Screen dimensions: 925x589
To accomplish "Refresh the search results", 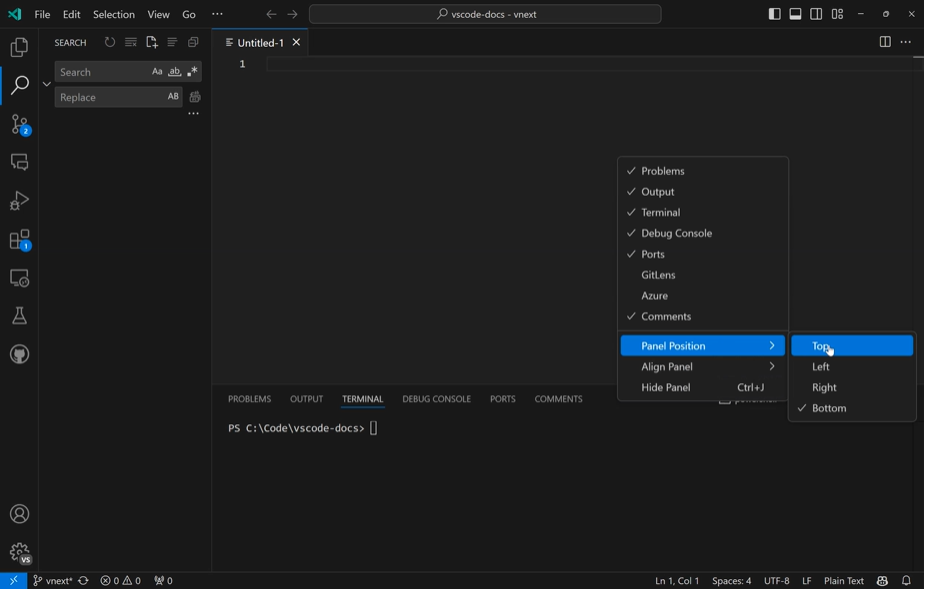I will click(x=110, y=42).
